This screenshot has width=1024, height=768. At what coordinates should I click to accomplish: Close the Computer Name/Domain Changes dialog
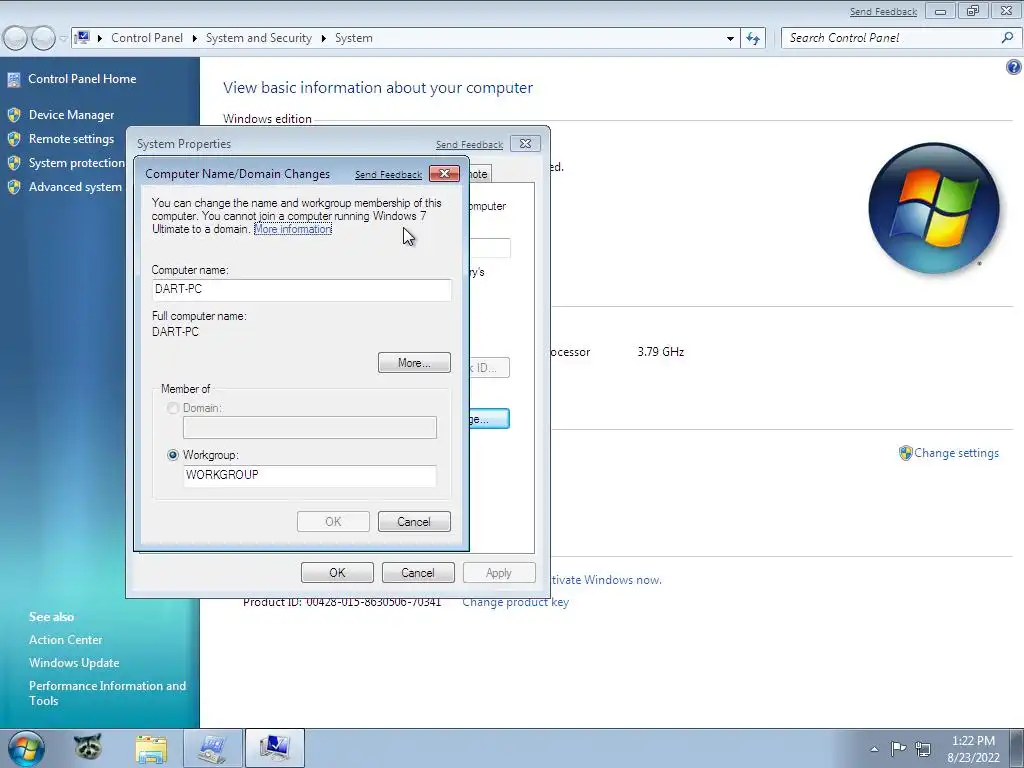[x=444, y=174]
